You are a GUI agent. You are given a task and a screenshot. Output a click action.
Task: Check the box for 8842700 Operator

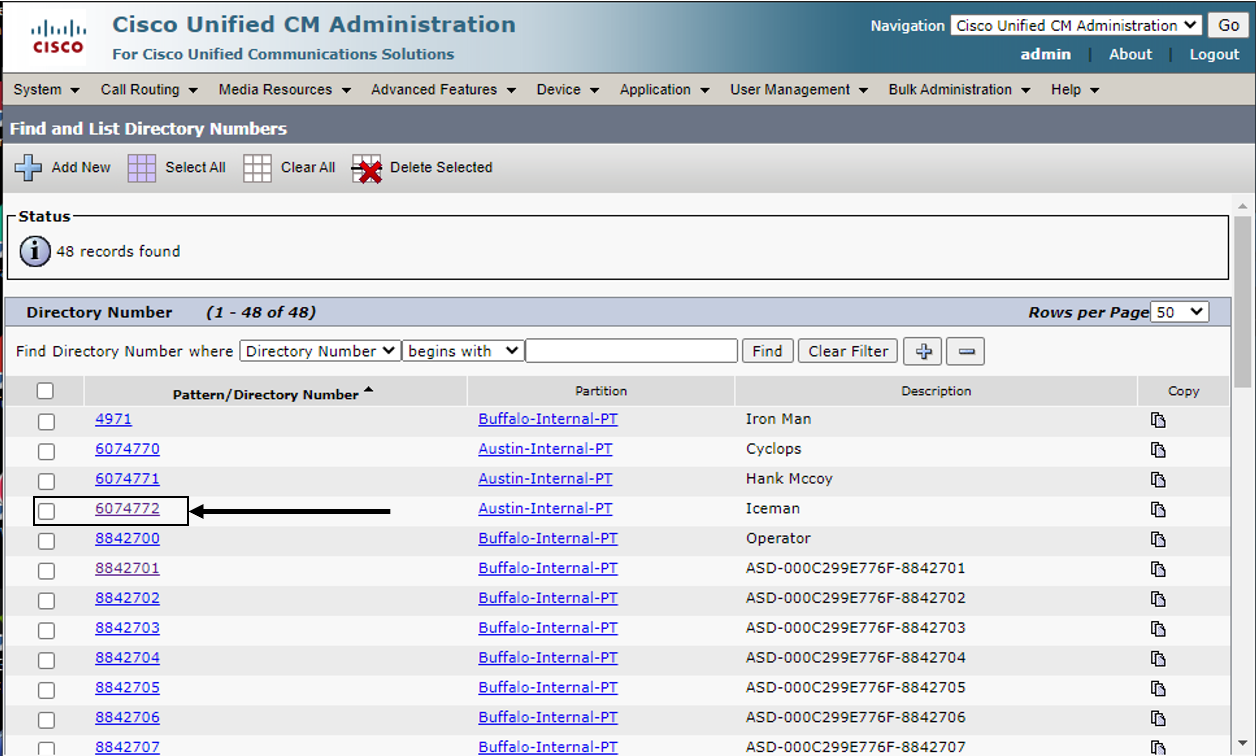pos(46,541)
